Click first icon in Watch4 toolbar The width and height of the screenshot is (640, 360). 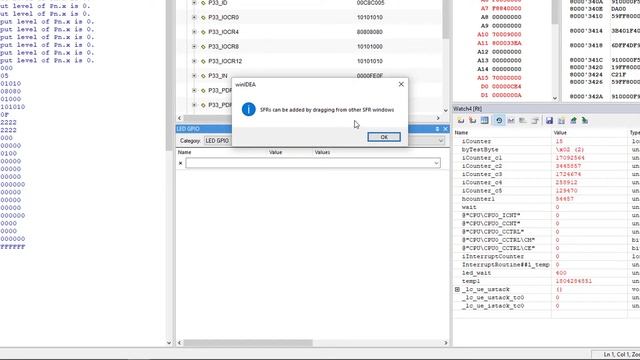(461, 120)
